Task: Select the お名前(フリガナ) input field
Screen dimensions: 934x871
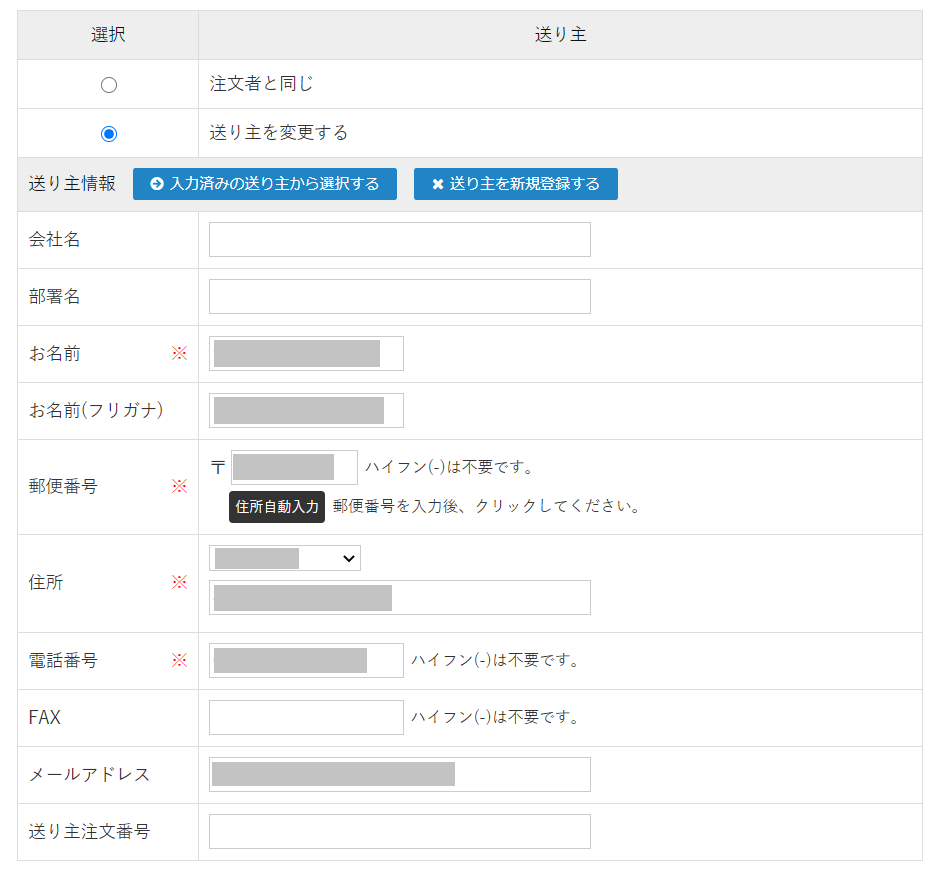Action: click(306, 411)
